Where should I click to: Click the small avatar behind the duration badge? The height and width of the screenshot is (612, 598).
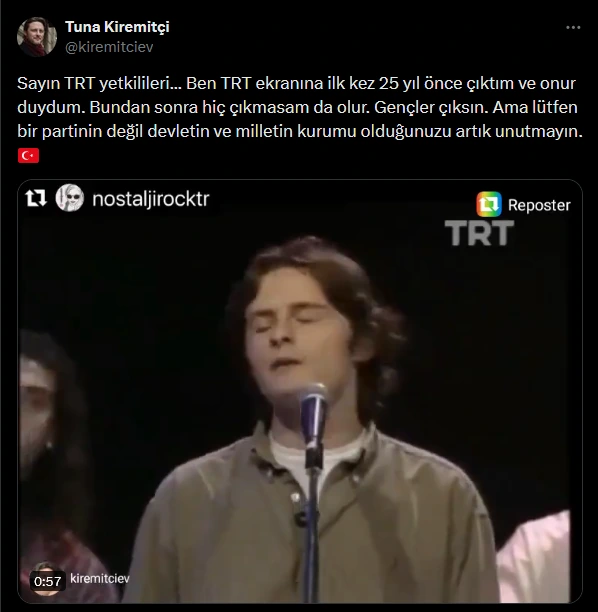[x=46, y=578]
